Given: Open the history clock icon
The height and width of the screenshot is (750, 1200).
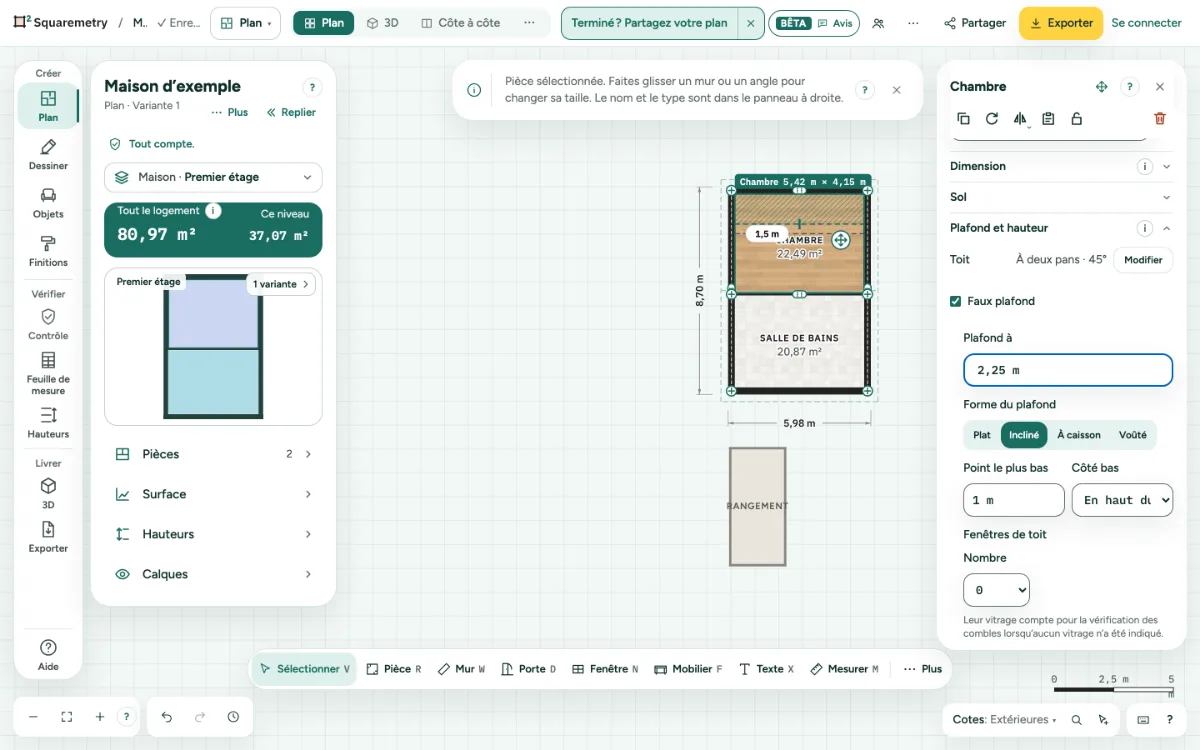Looking at the screenshot, I should [233, 717].
